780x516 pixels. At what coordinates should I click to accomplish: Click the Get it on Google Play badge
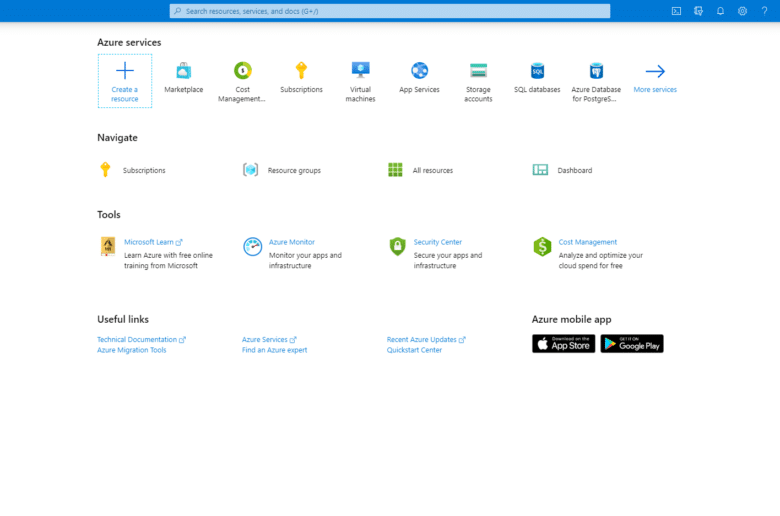point(632,343)
